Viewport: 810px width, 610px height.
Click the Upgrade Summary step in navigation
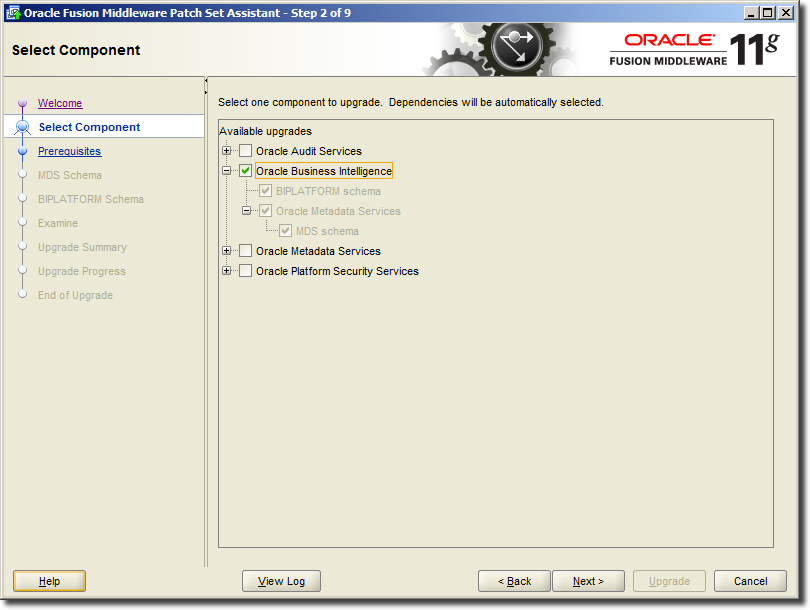[82, 247]
